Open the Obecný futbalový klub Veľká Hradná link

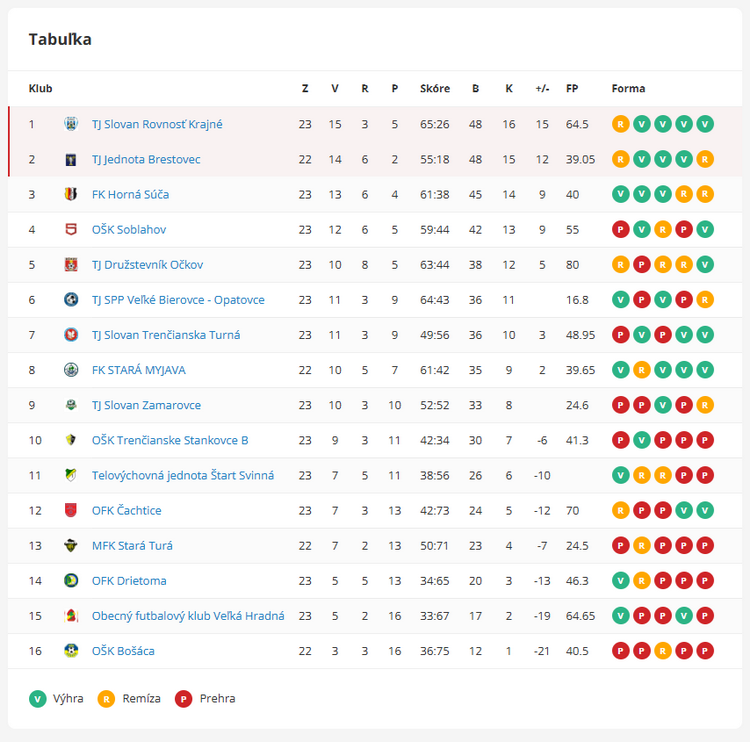pos(188,616)
